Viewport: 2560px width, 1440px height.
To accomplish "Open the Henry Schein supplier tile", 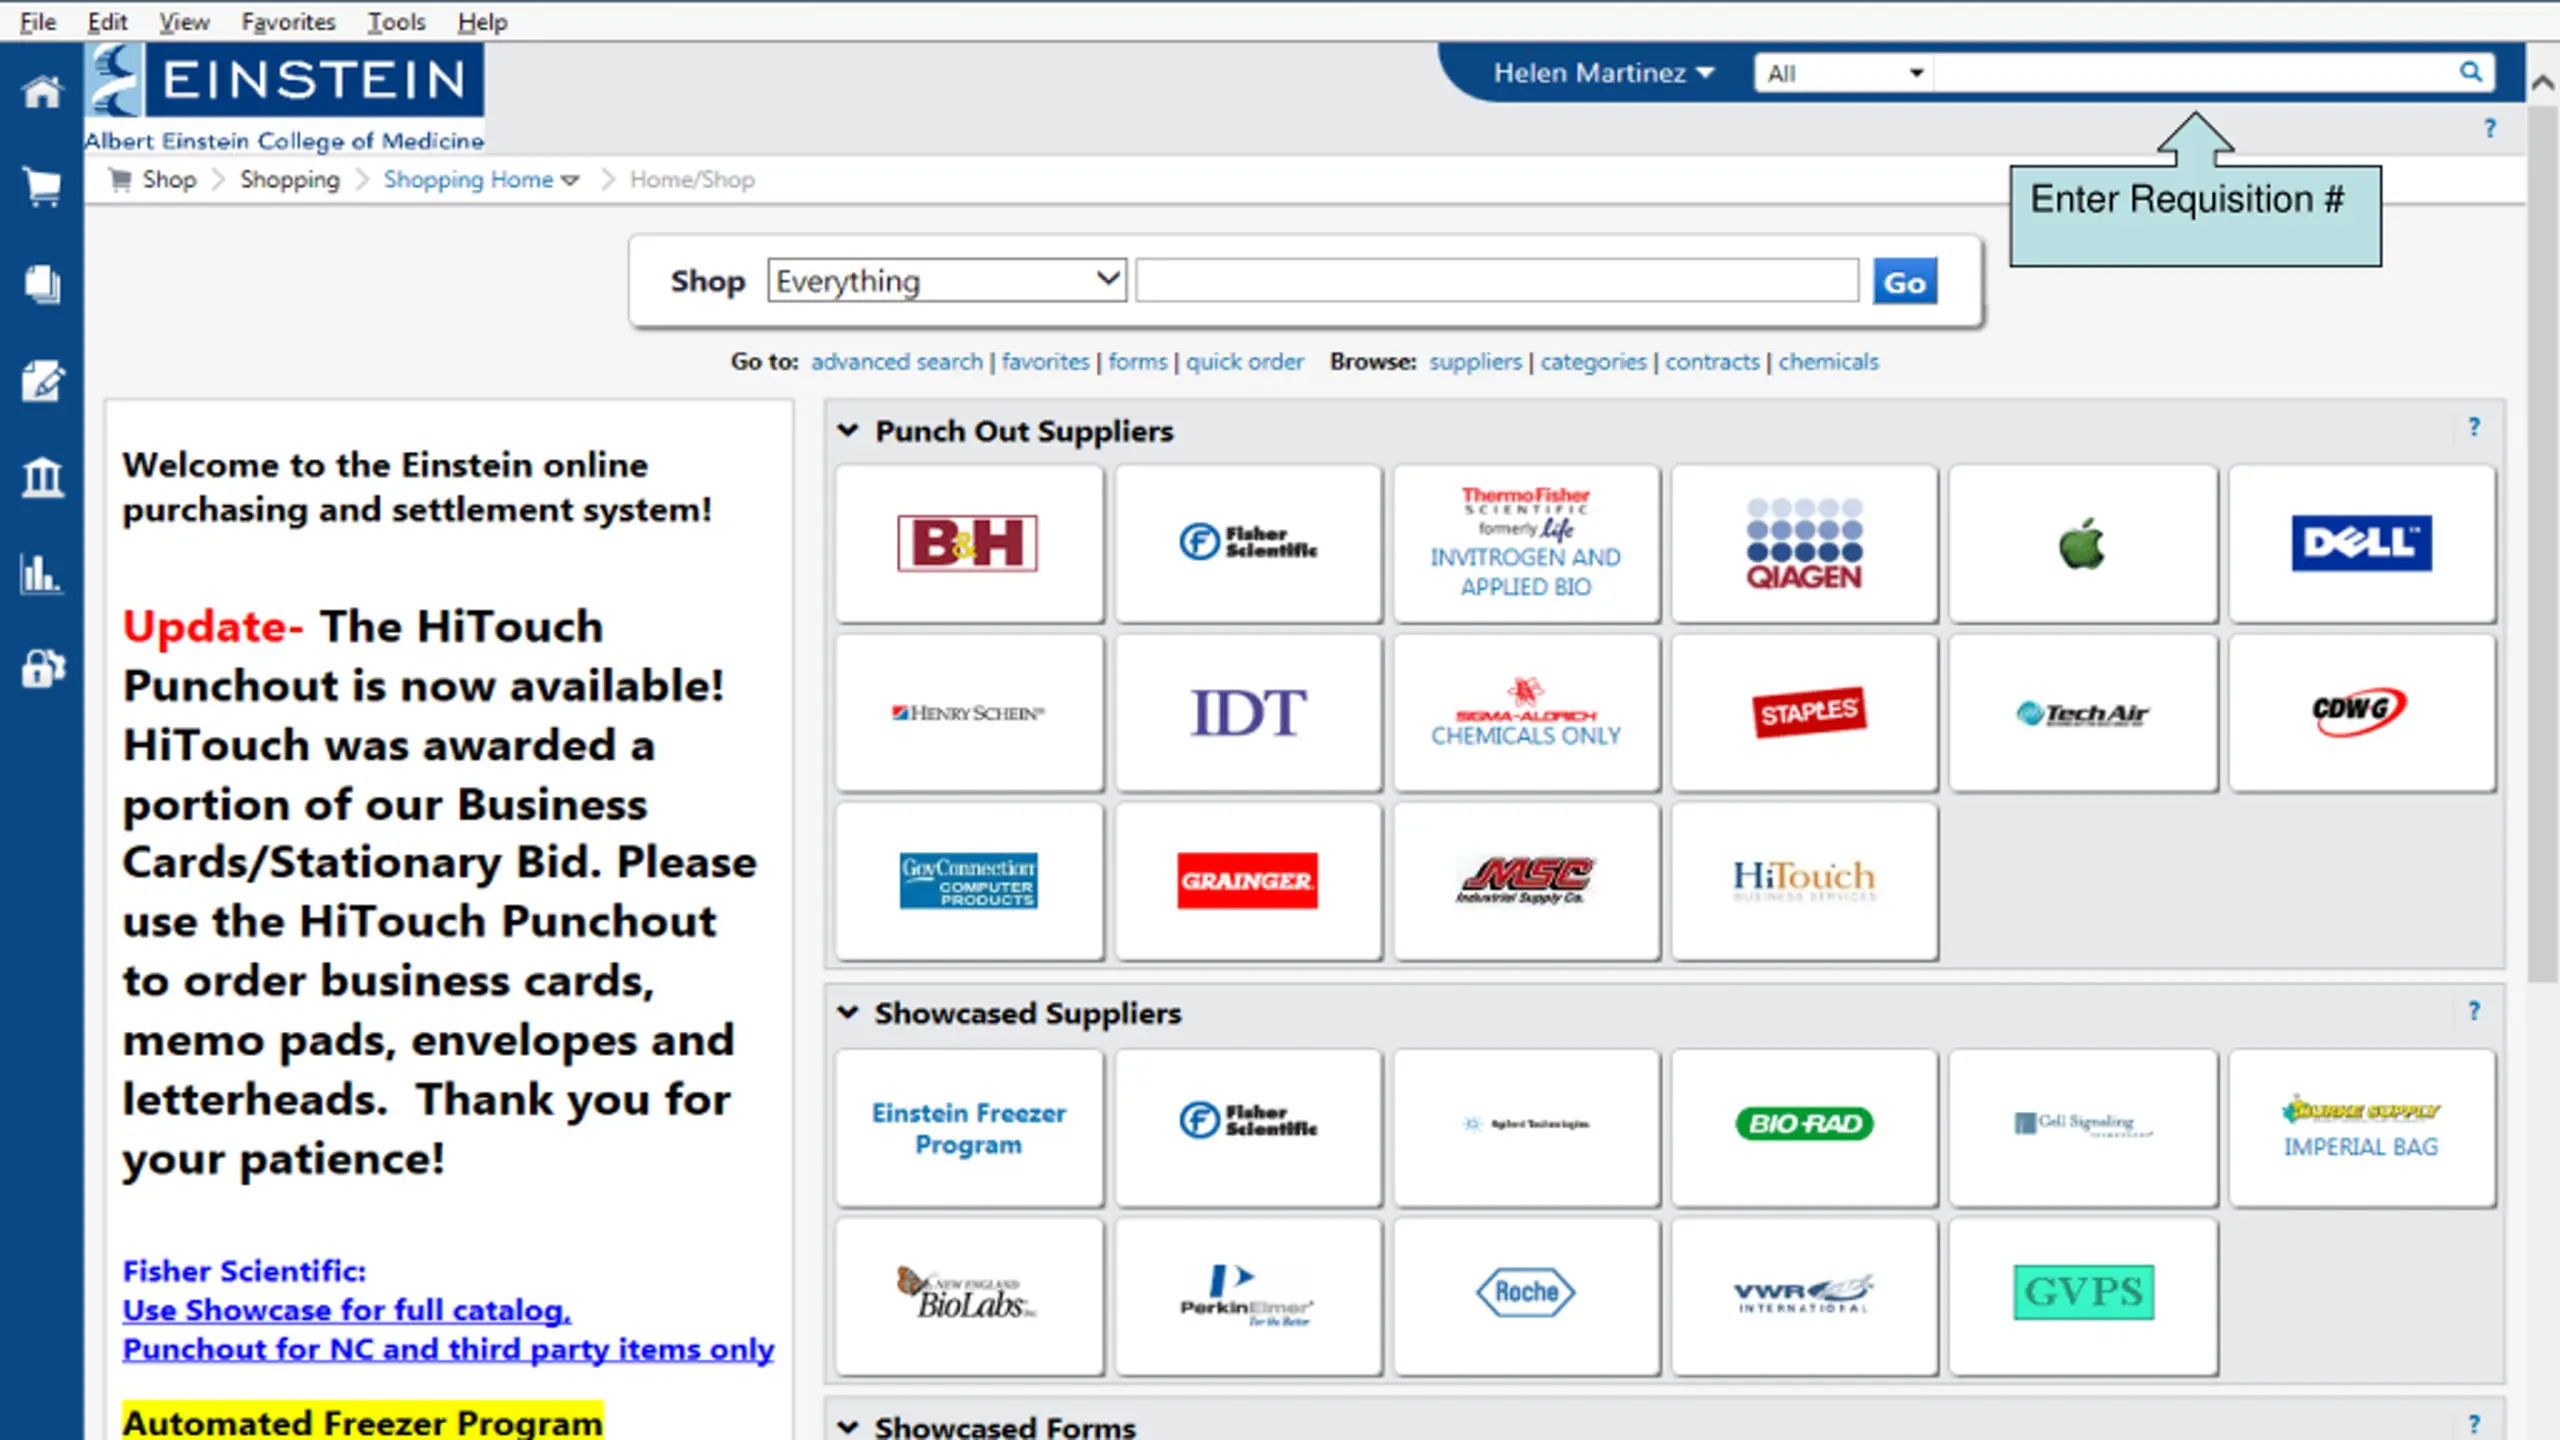I will pyautogui.click(x=969, y=713).
